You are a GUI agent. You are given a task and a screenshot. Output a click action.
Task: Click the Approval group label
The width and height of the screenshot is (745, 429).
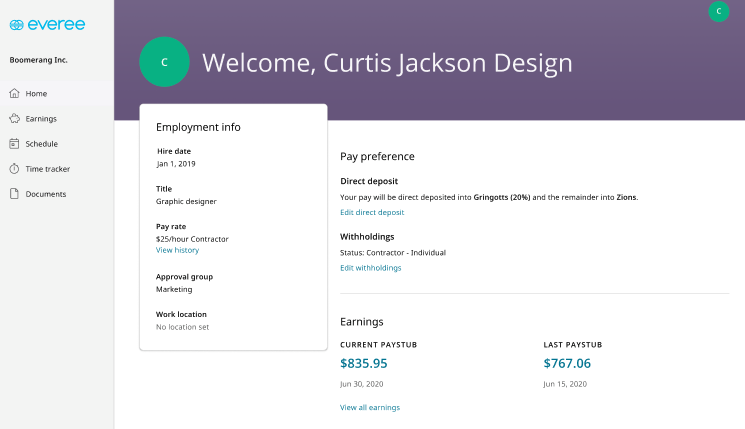point(184,277)
